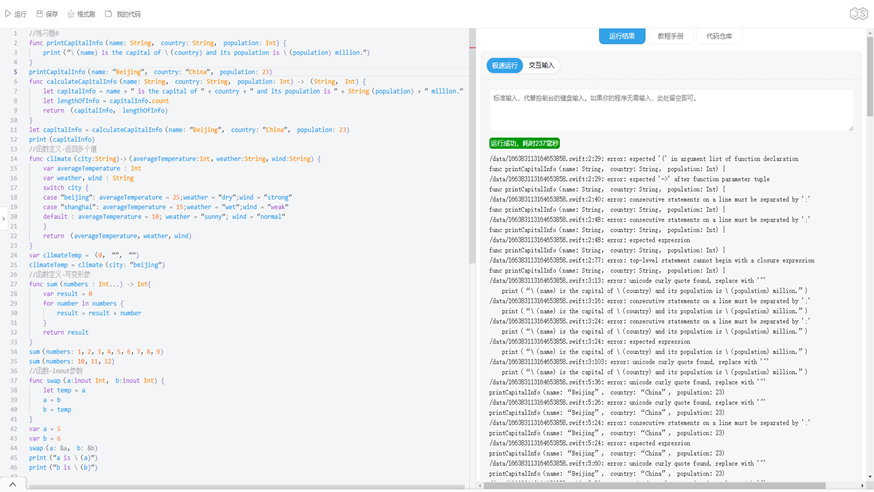Click the green 运行成功 status badge
Screen dimensions: 874x492
525,143
